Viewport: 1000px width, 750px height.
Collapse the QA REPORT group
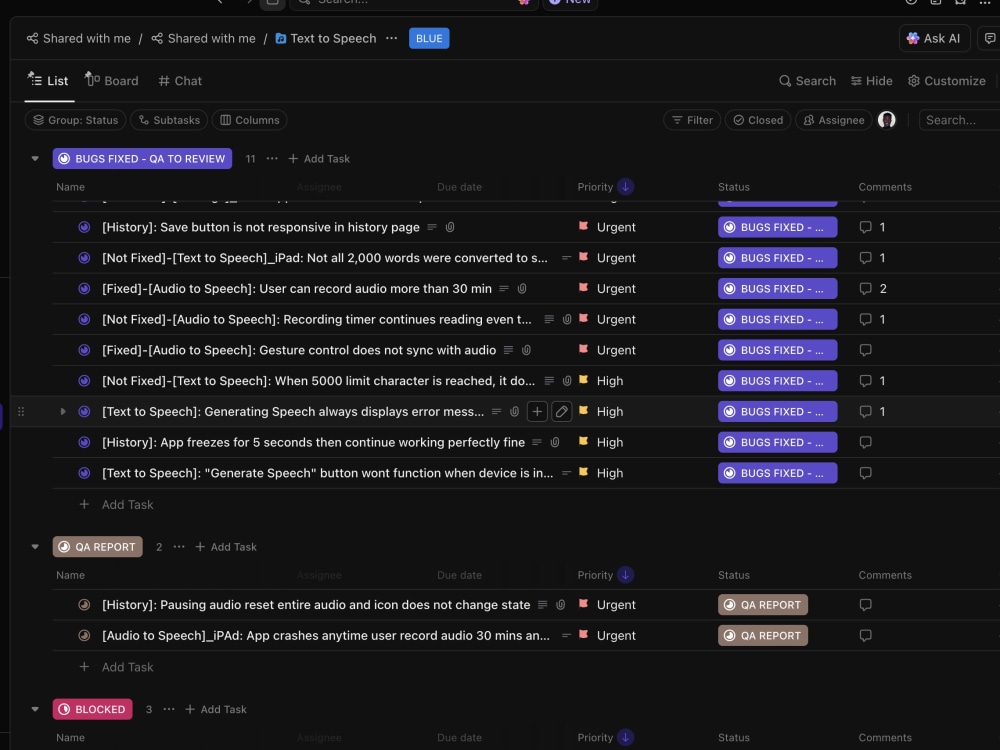coord(35,547)
